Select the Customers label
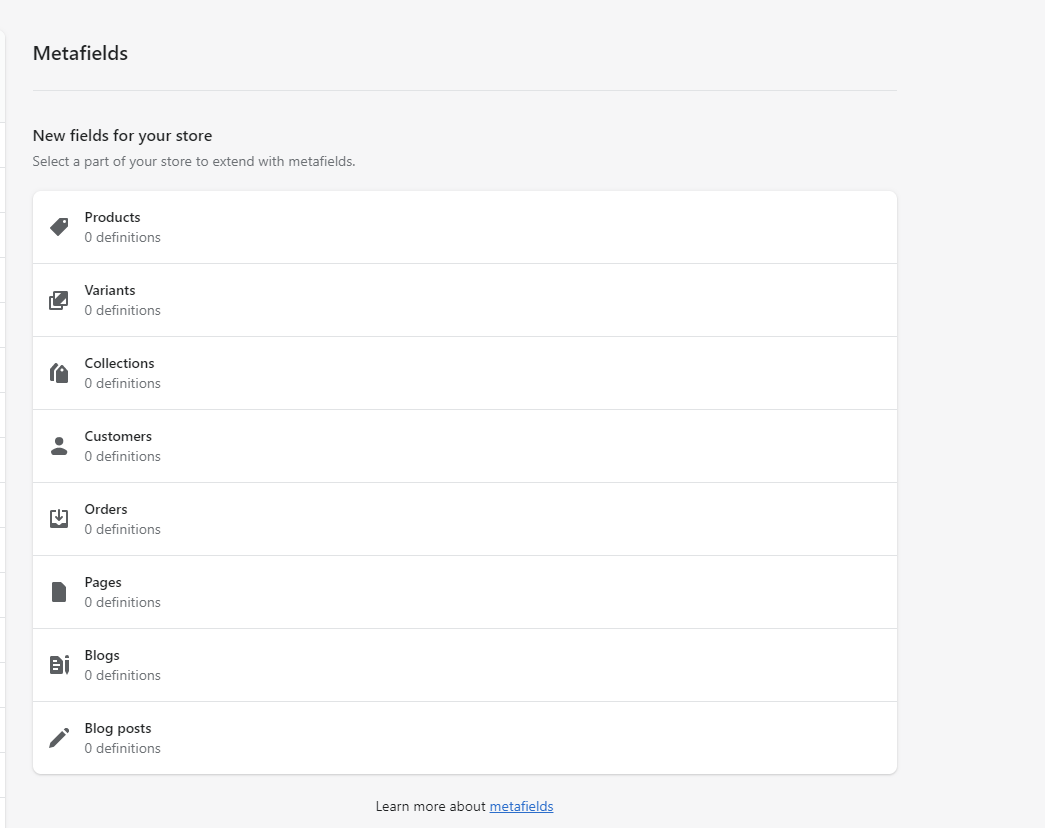The height and width of the screenshot is (828, 1045). coord(118,436)
